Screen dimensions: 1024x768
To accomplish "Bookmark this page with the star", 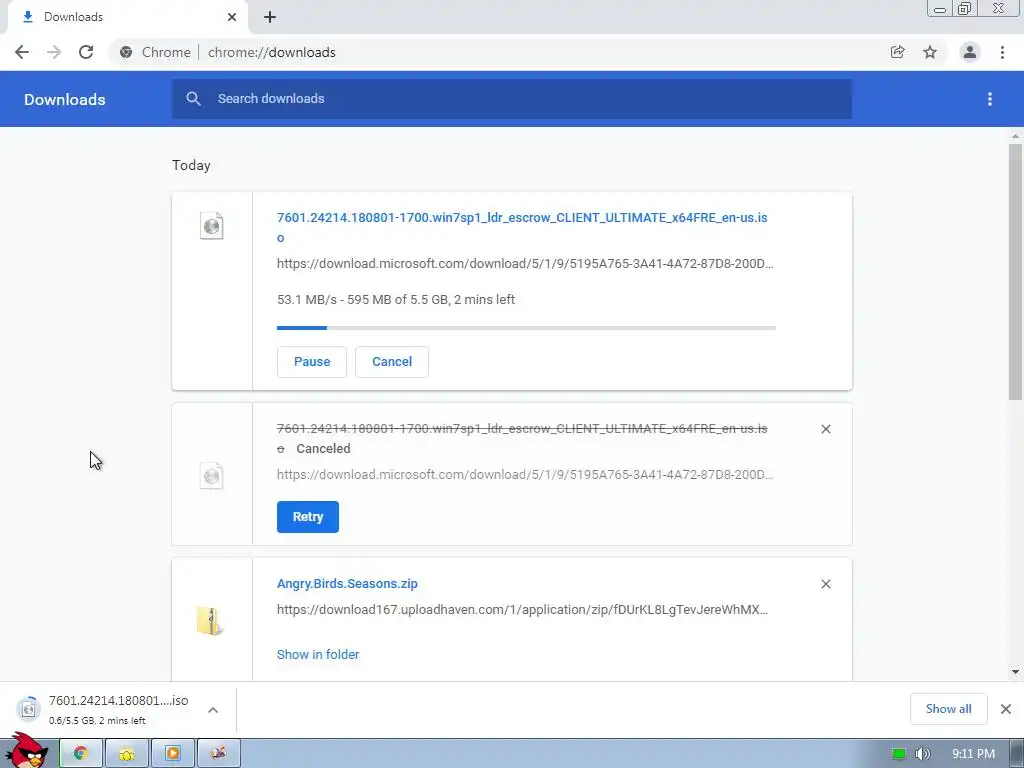I will click(930, 52).
